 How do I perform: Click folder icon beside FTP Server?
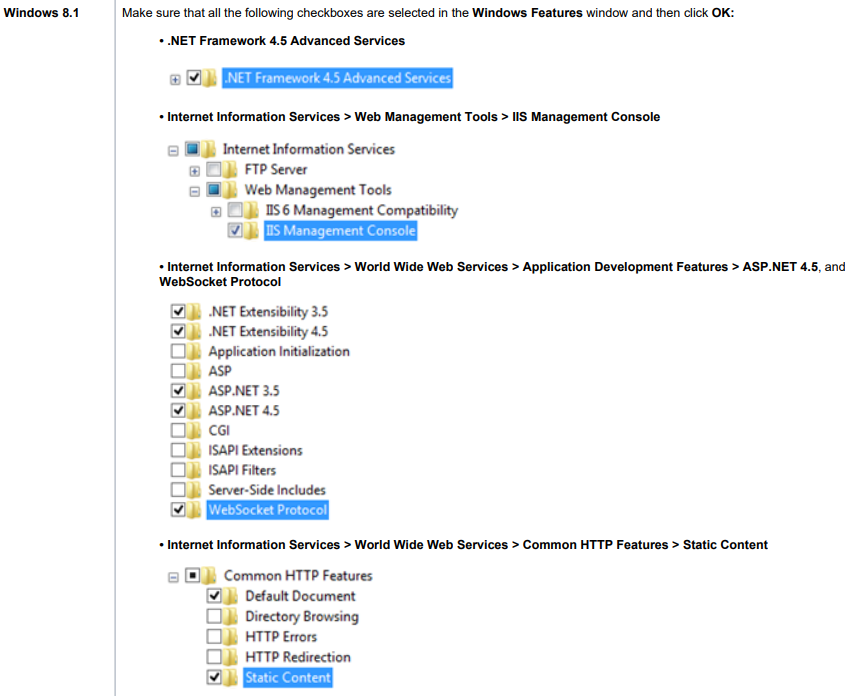(235, 170)
